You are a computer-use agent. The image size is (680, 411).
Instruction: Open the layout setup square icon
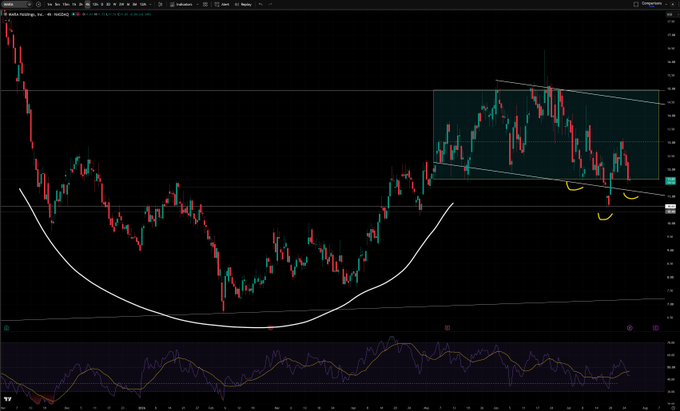(x=636, y=4)
